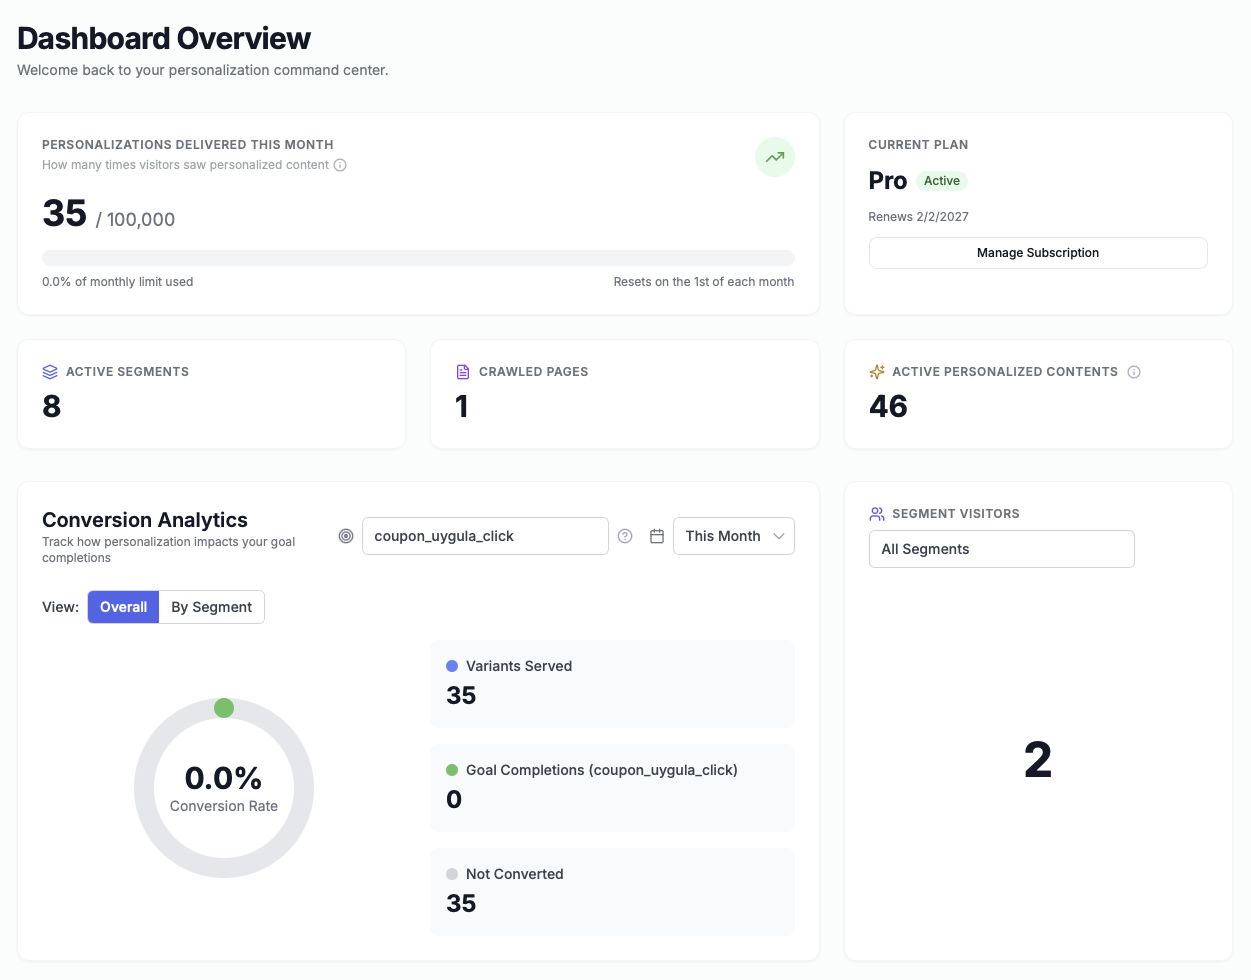1251x980 pixels.
Task: Open the This Month dropdown
Action: pos(733,536)
